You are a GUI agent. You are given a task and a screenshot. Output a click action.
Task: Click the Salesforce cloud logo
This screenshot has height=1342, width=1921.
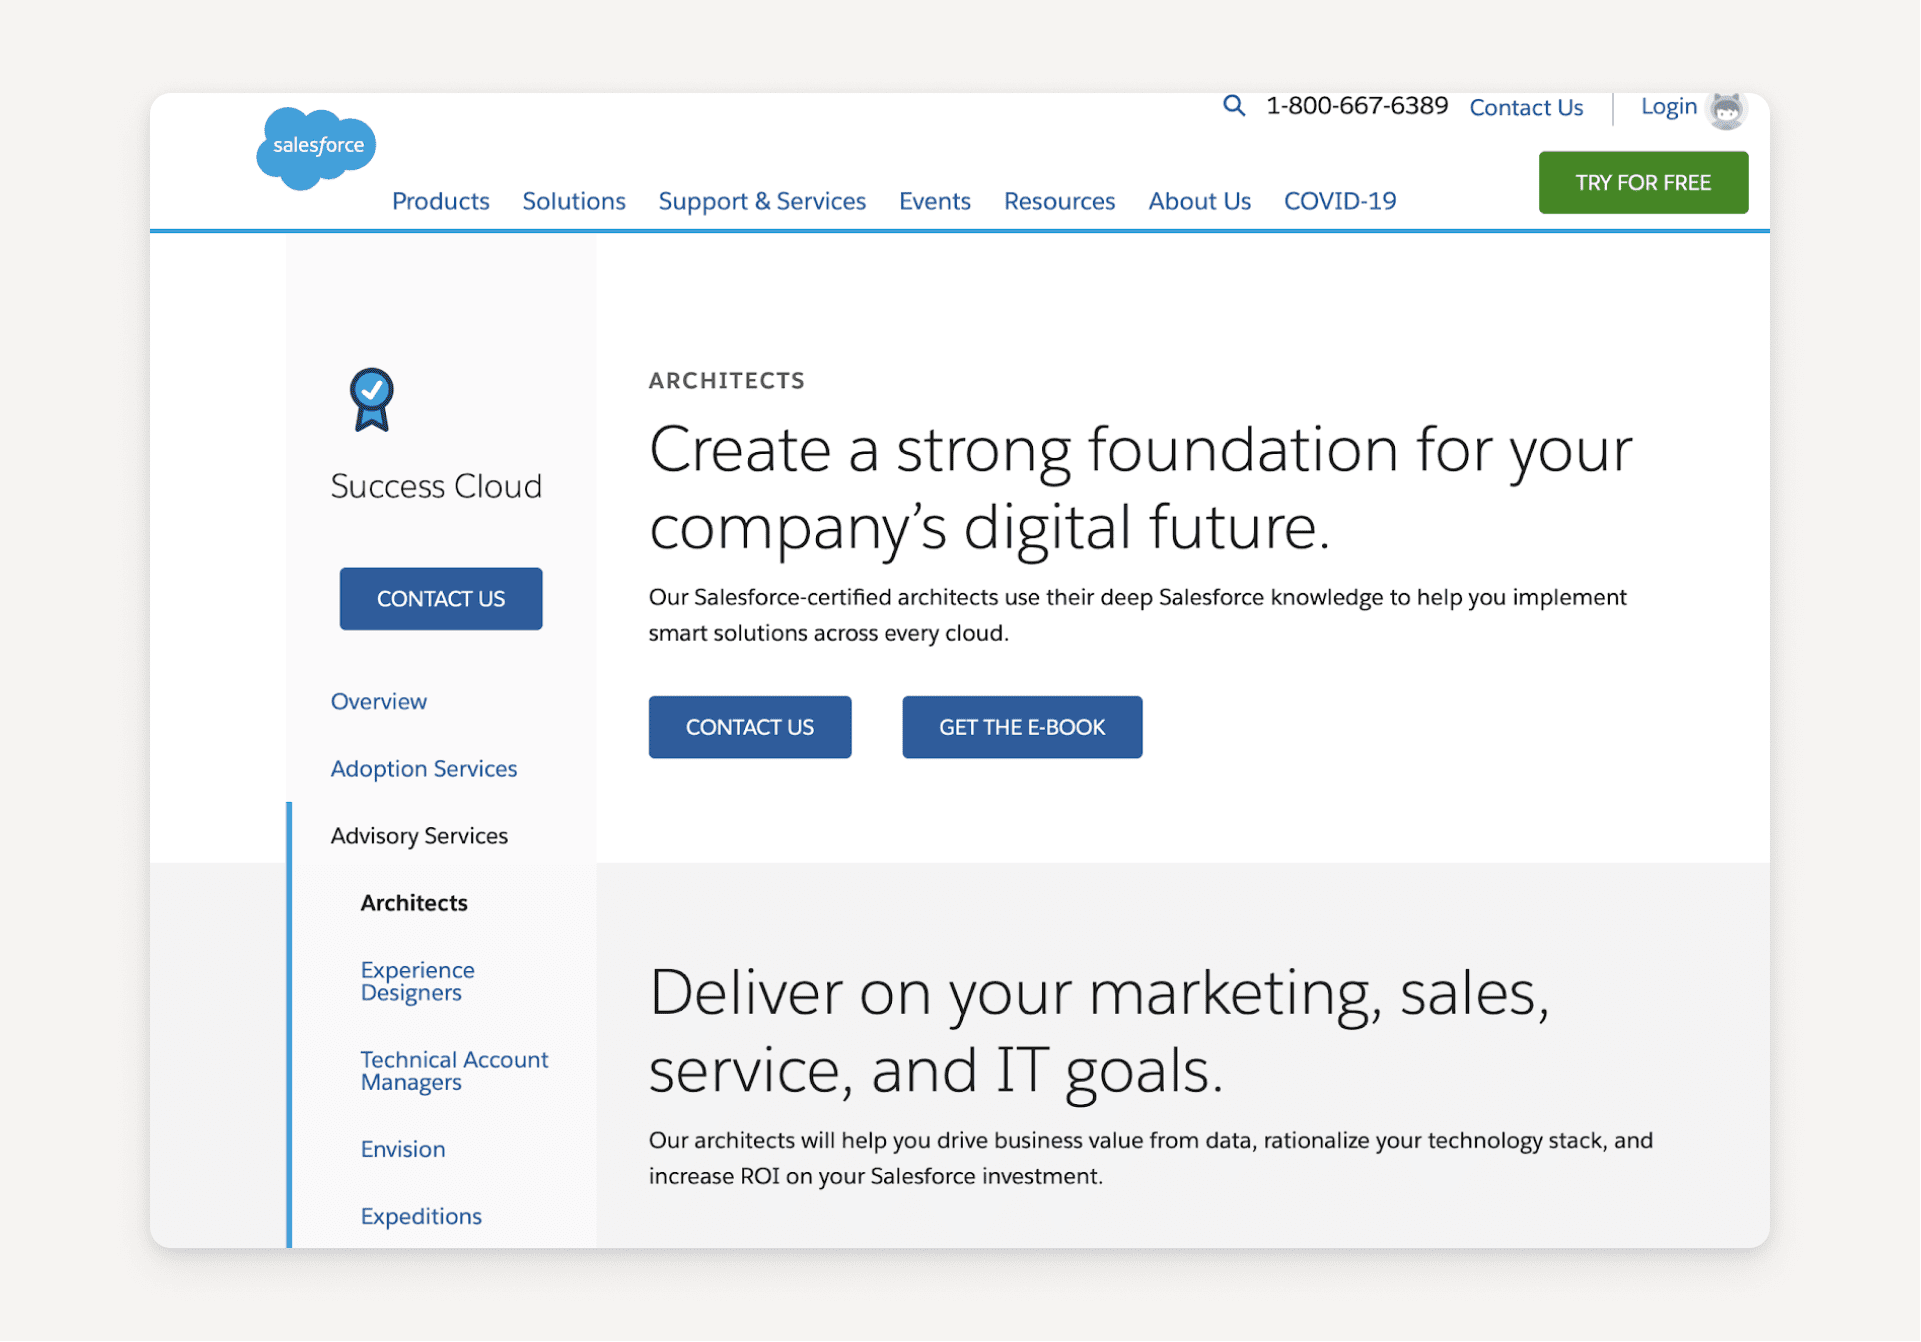pyautogui.click(x=315, y=147)
